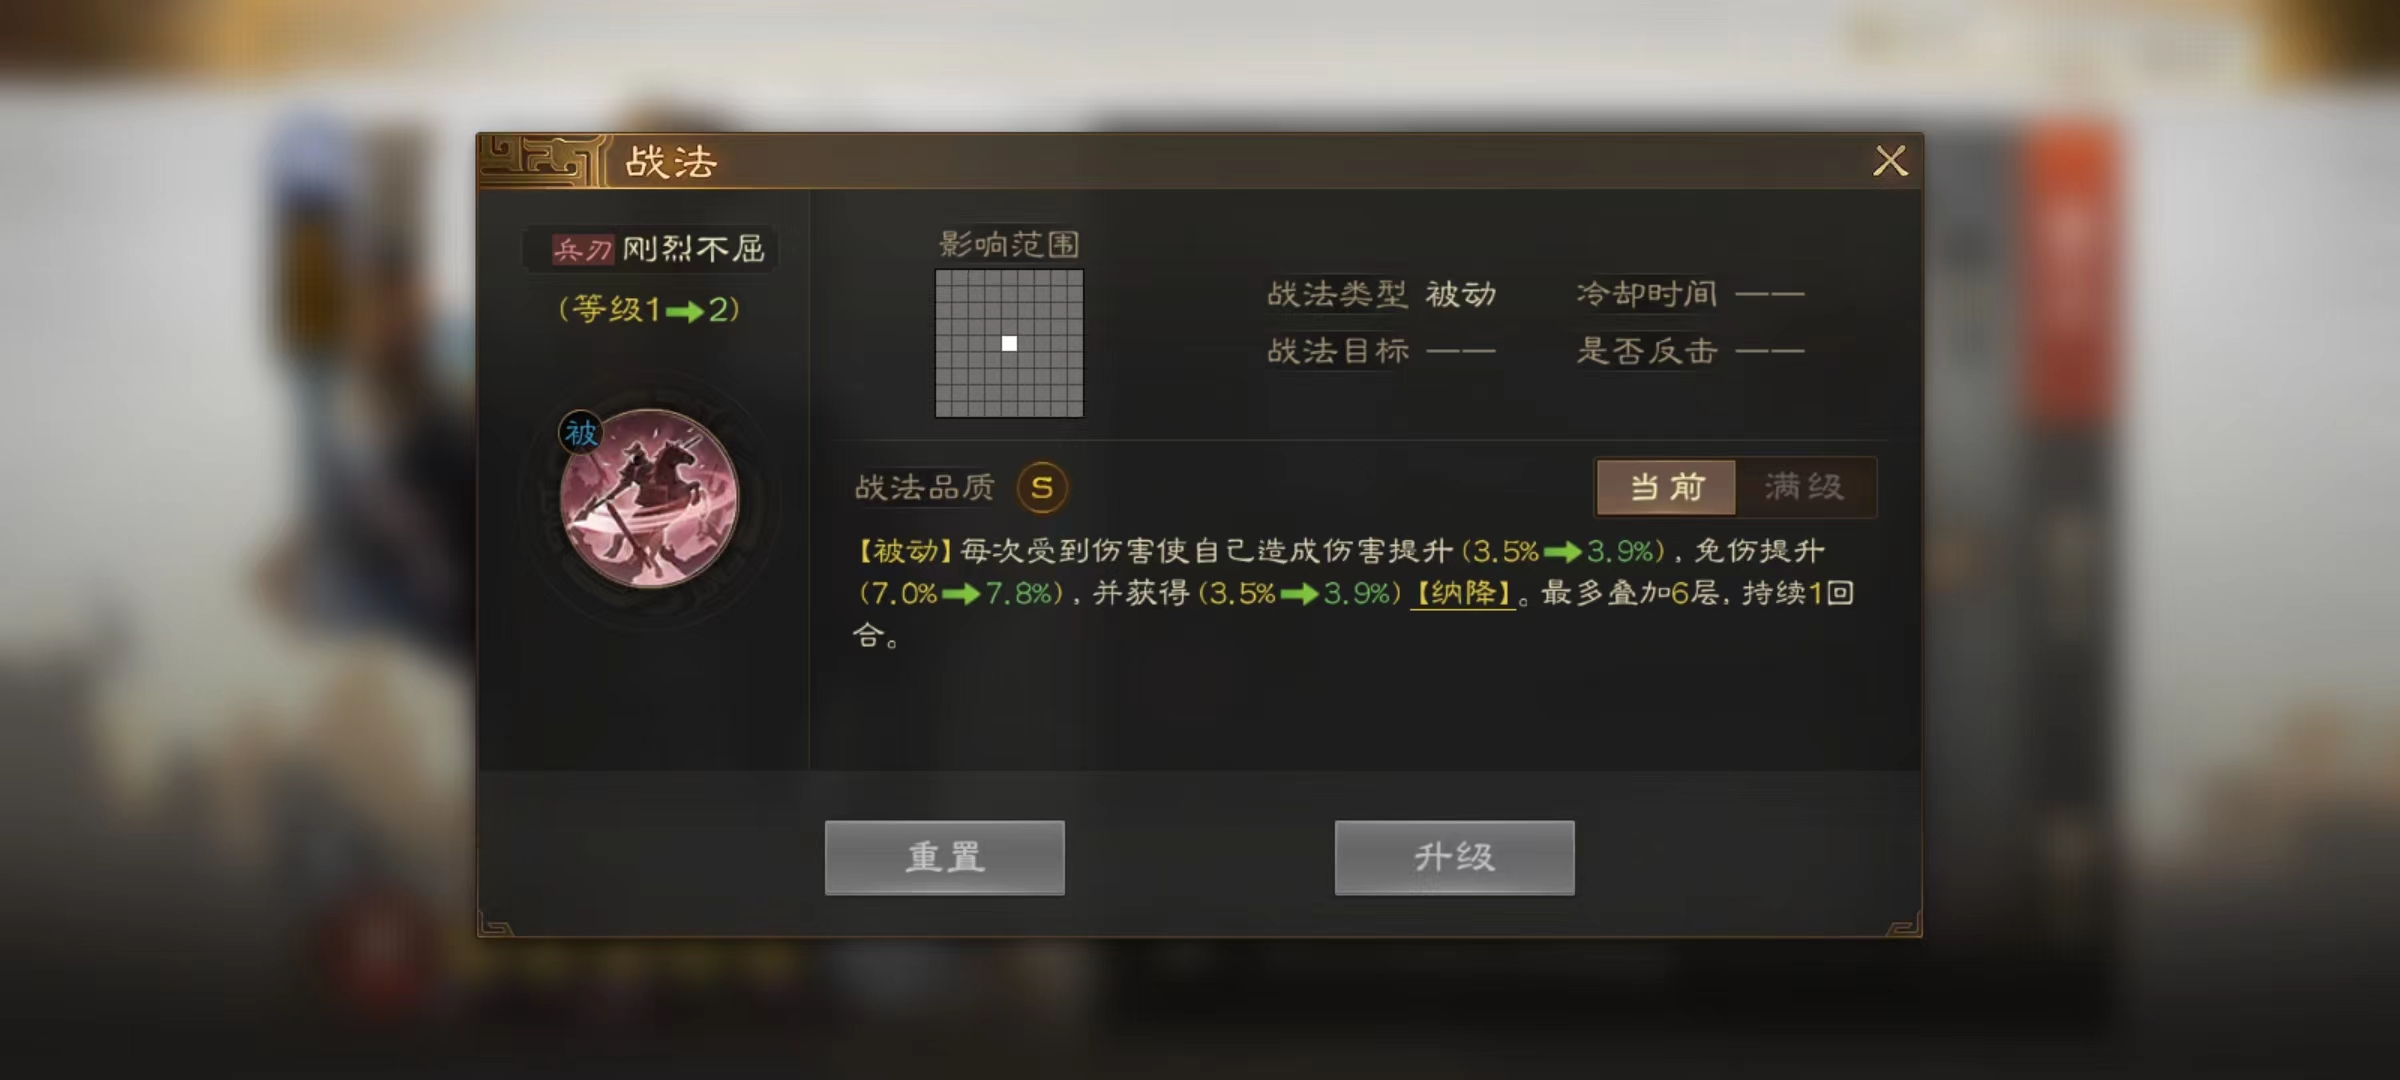Close the 战法 dialog with the X
Viewport: 2400px width, 1080px height.
click(x=1890, y=161)
